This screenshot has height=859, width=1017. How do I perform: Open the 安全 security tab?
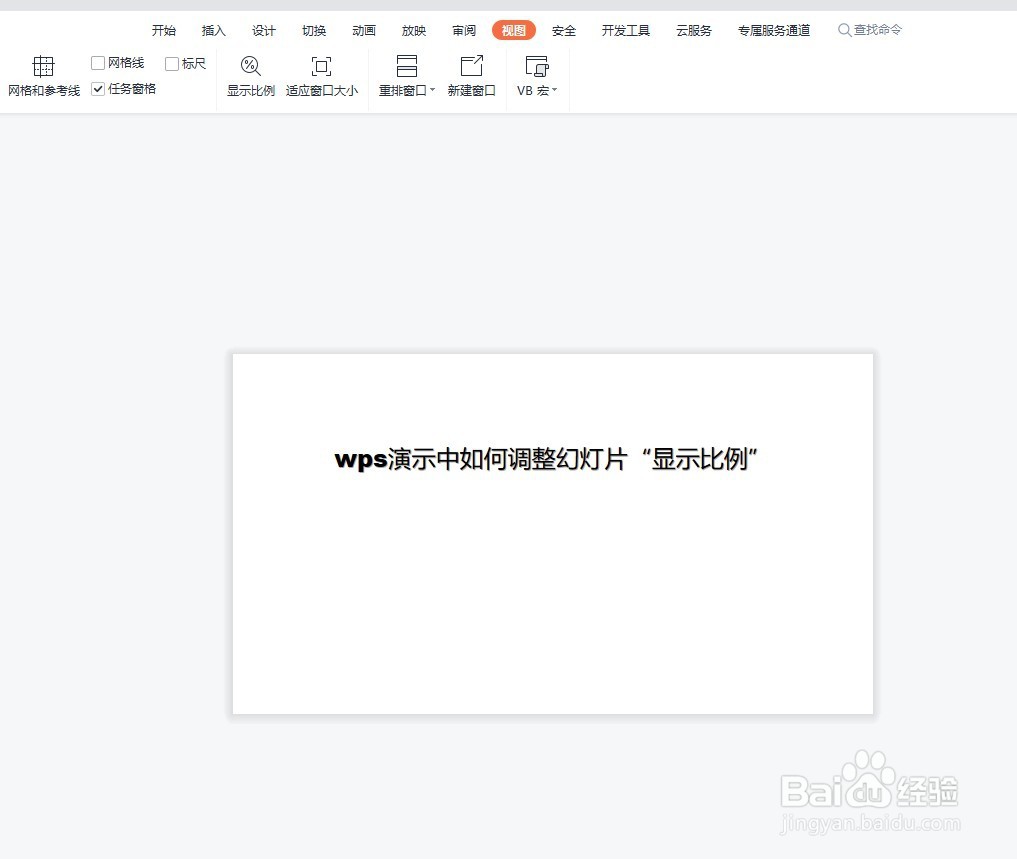(x=564, y=30)
